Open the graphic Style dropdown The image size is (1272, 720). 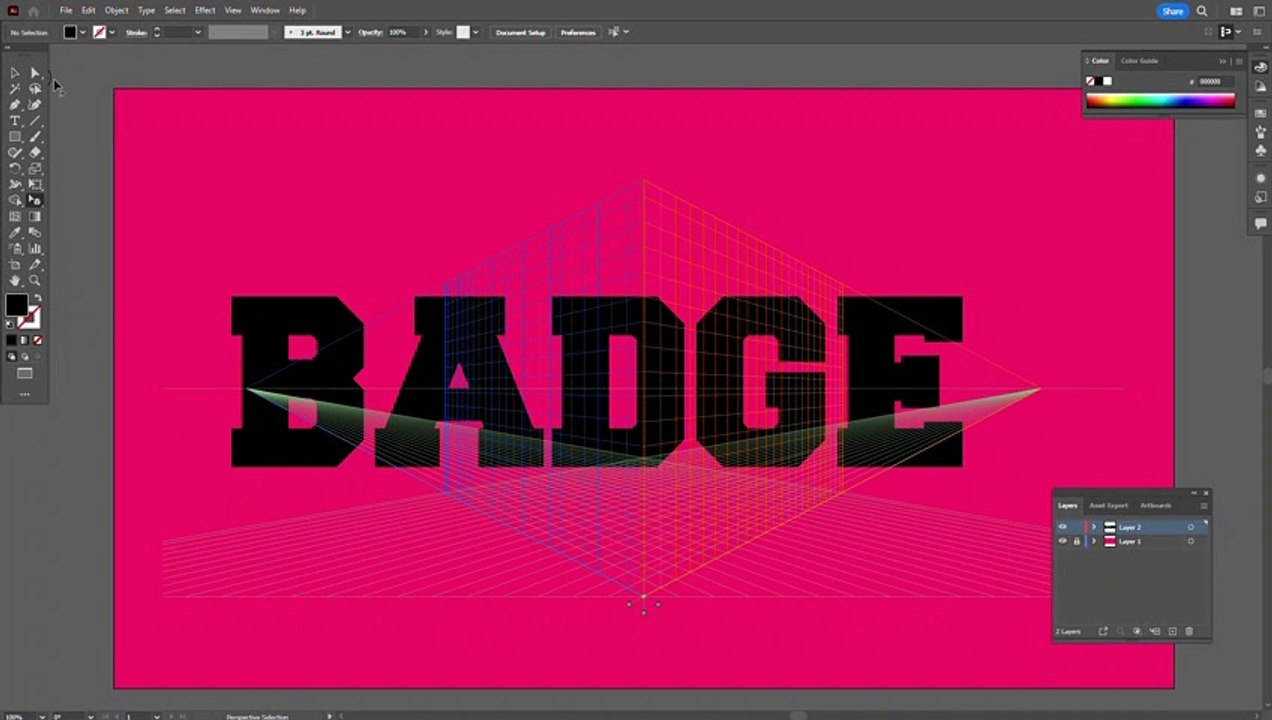pyautogui.click(x=475, y=32)
